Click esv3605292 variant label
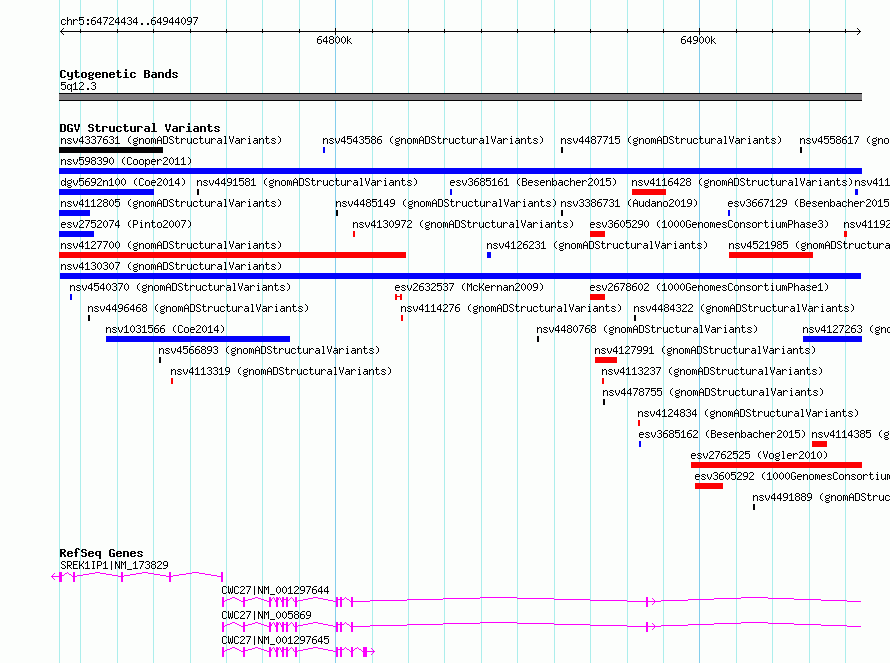 [792, 476]
